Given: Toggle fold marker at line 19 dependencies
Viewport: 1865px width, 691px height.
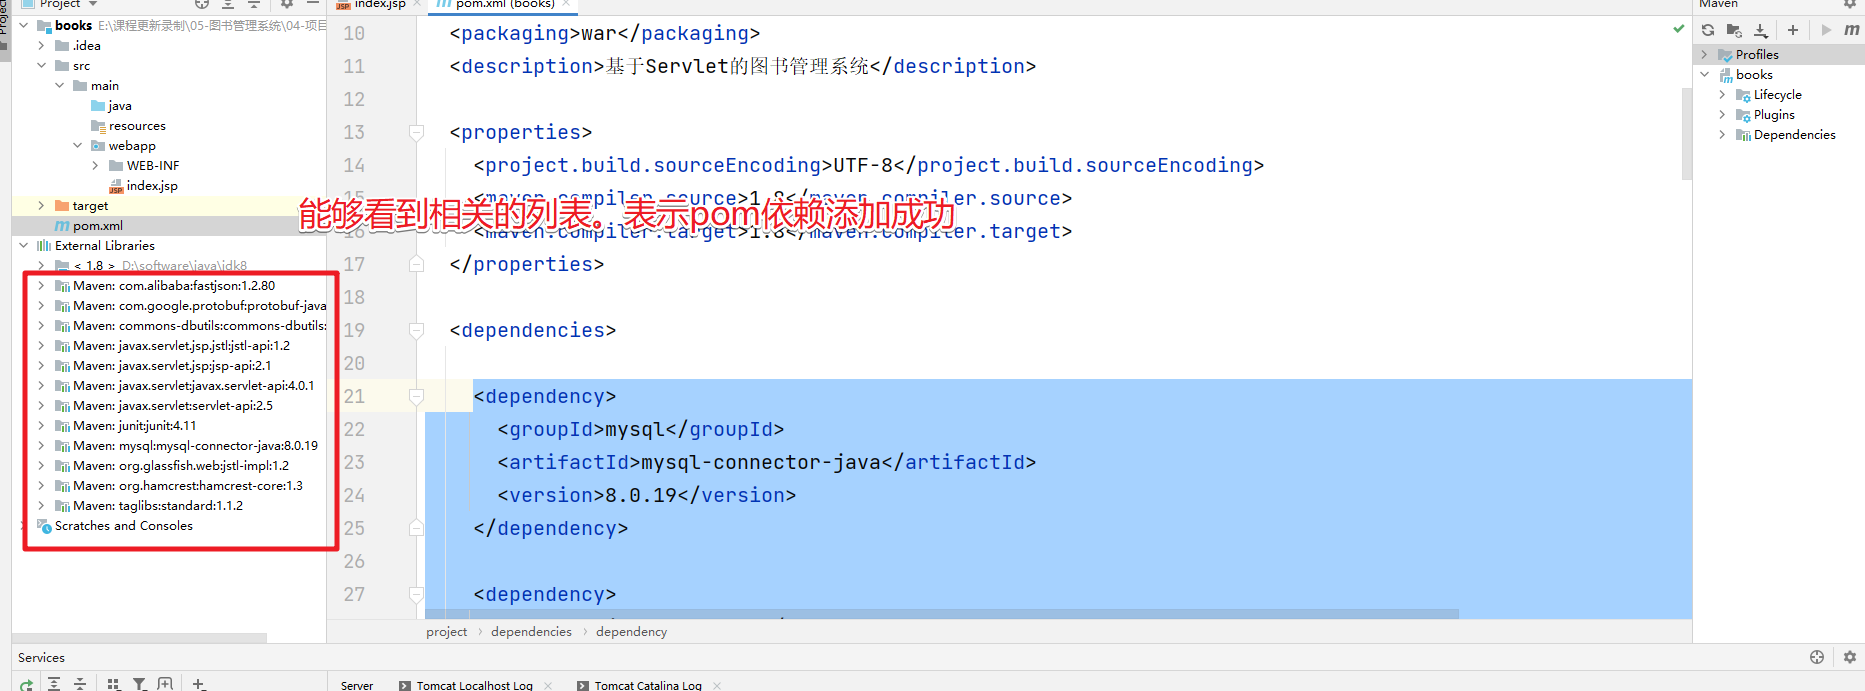Looking at the screenshot, I should [x=416, y=330].
